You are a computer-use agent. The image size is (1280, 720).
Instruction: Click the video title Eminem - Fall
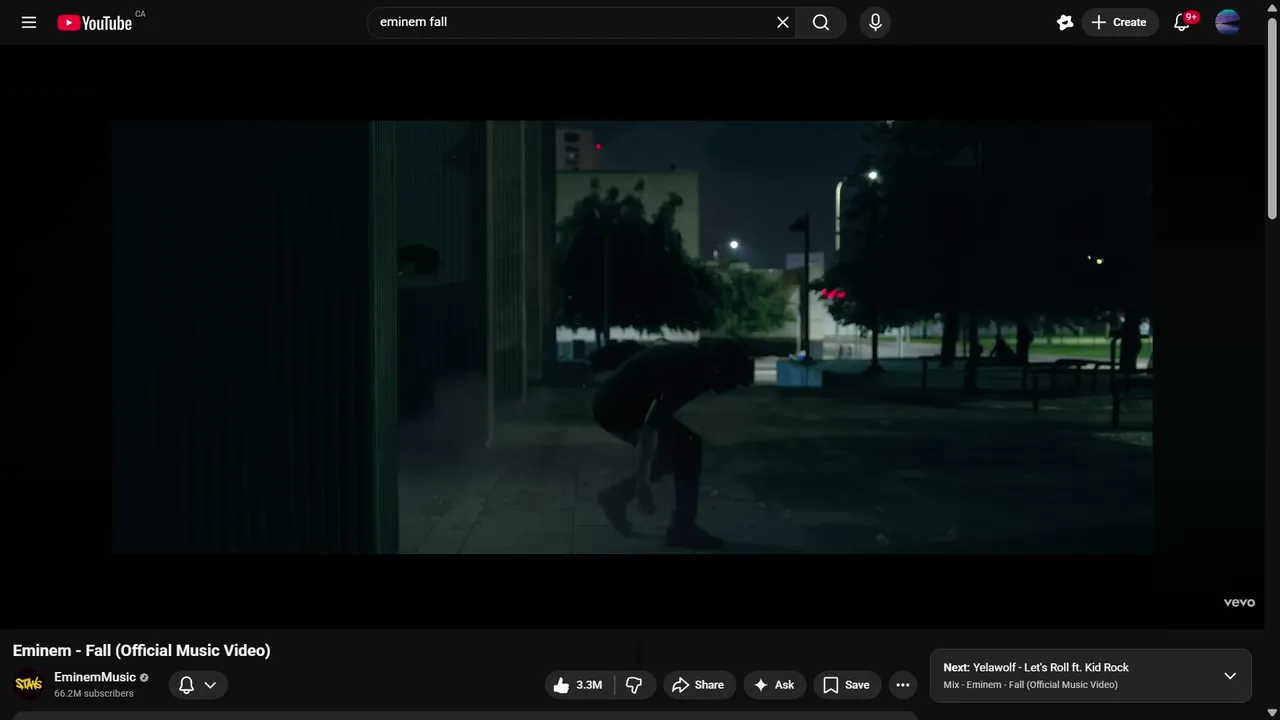pos(141,650)
